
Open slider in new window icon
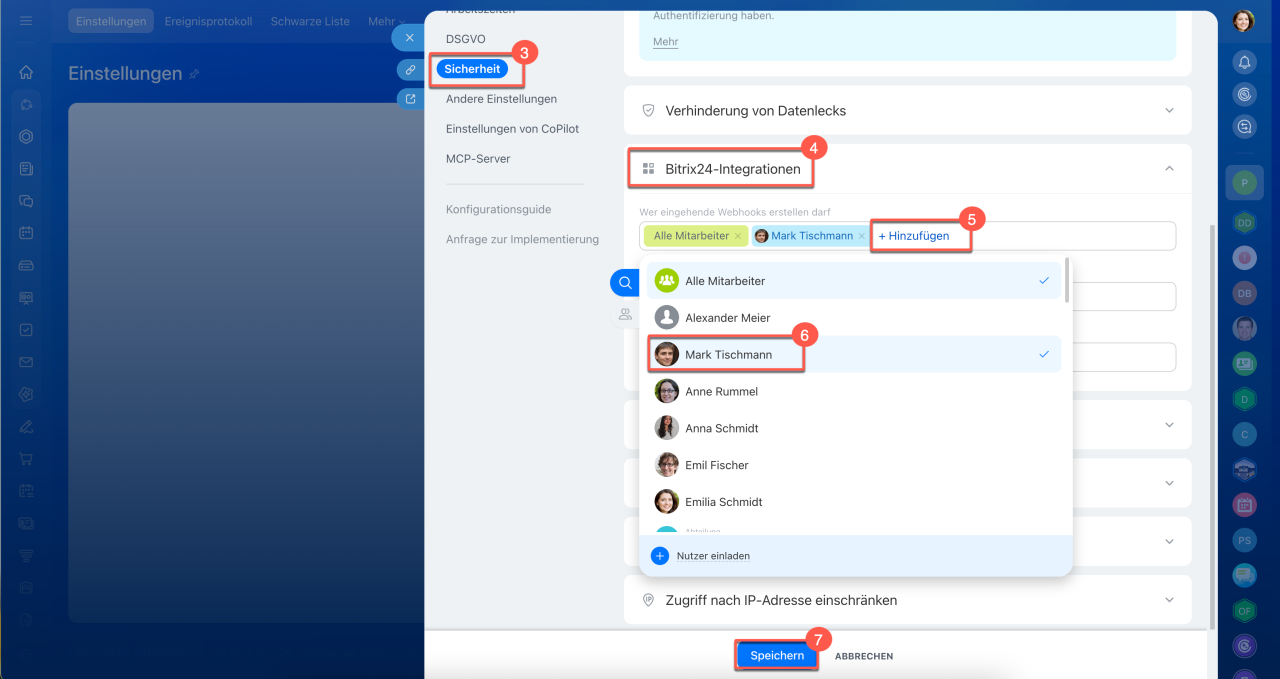409,99
